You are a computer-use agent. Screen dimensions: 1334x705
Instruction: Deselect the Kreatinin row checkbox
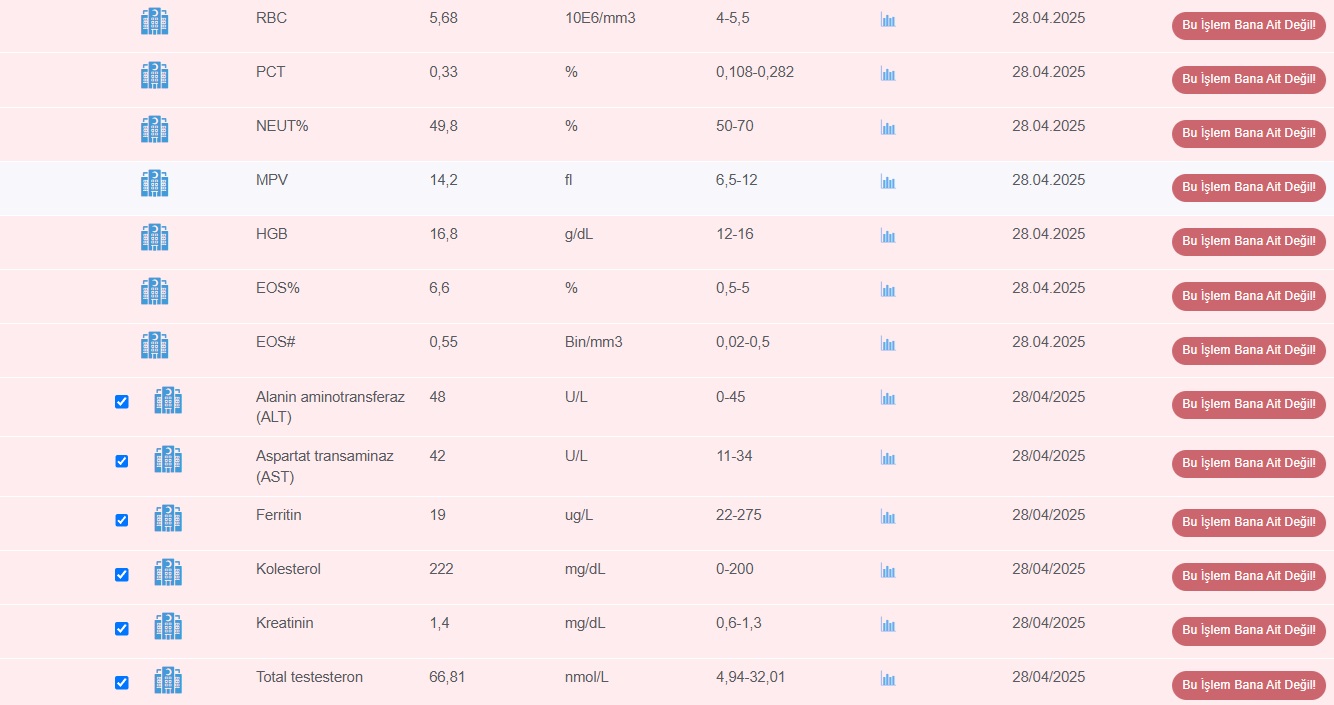tap(122, 628)
